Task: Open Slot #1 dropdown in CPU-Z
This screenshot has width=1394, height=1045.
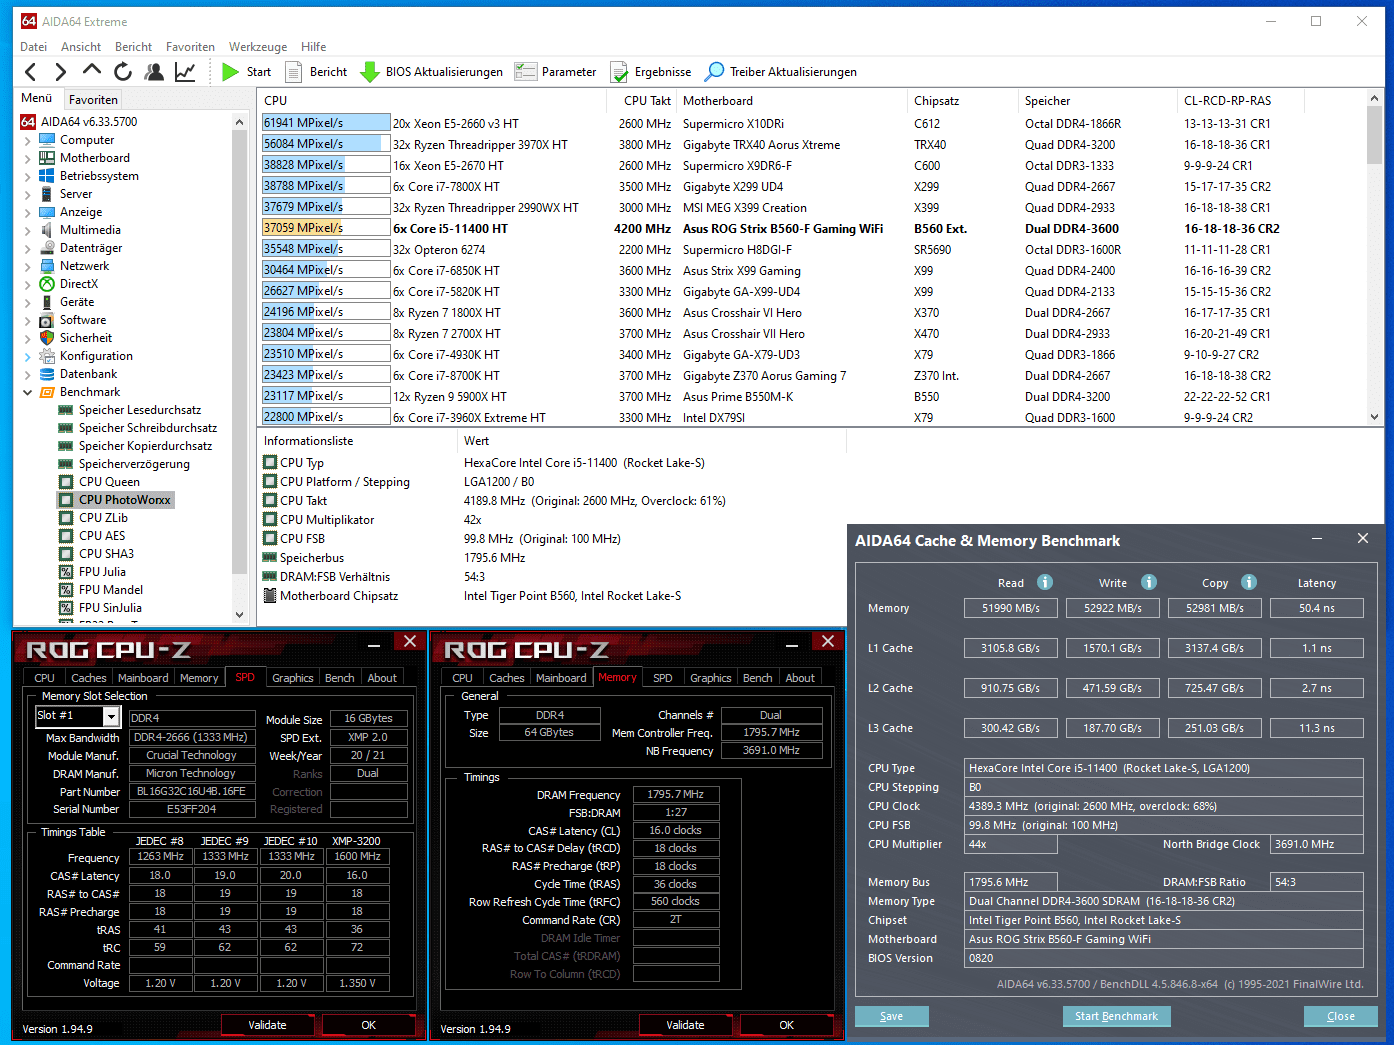Action: coord(111,716)
